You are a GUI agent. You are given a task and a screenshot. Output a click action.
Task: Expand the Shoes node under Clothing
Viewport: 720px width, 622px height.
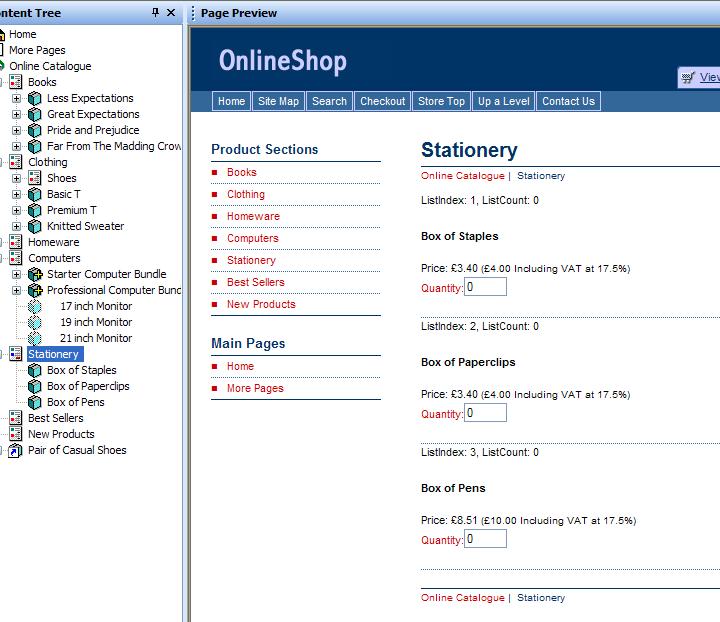16,178
